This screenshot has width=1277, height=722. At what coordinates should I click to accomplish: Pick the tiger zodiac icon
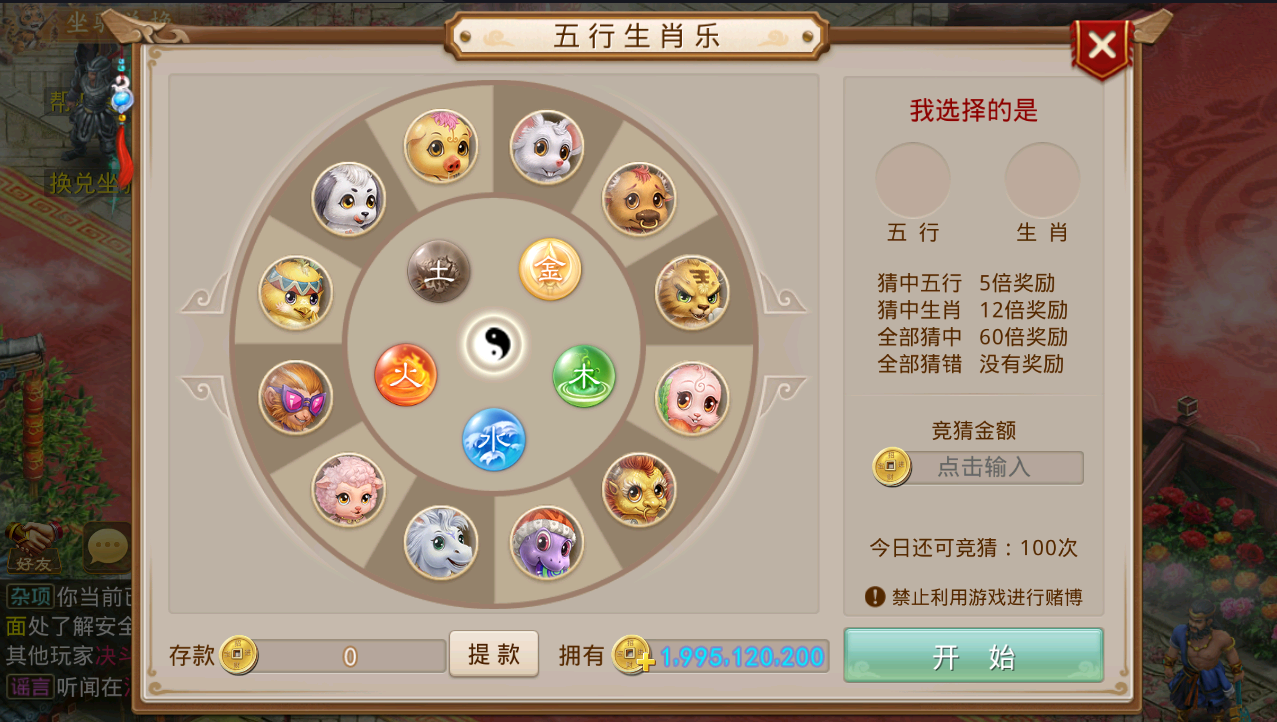692,292
